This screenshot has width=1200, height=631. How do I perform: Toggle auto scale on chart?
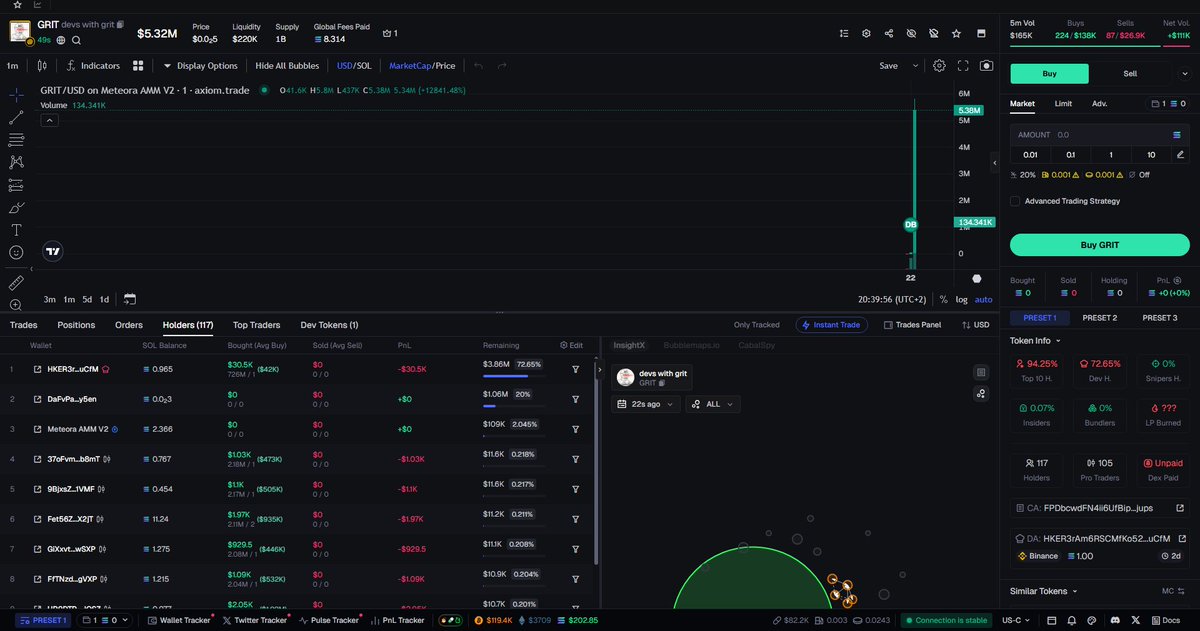984,299
